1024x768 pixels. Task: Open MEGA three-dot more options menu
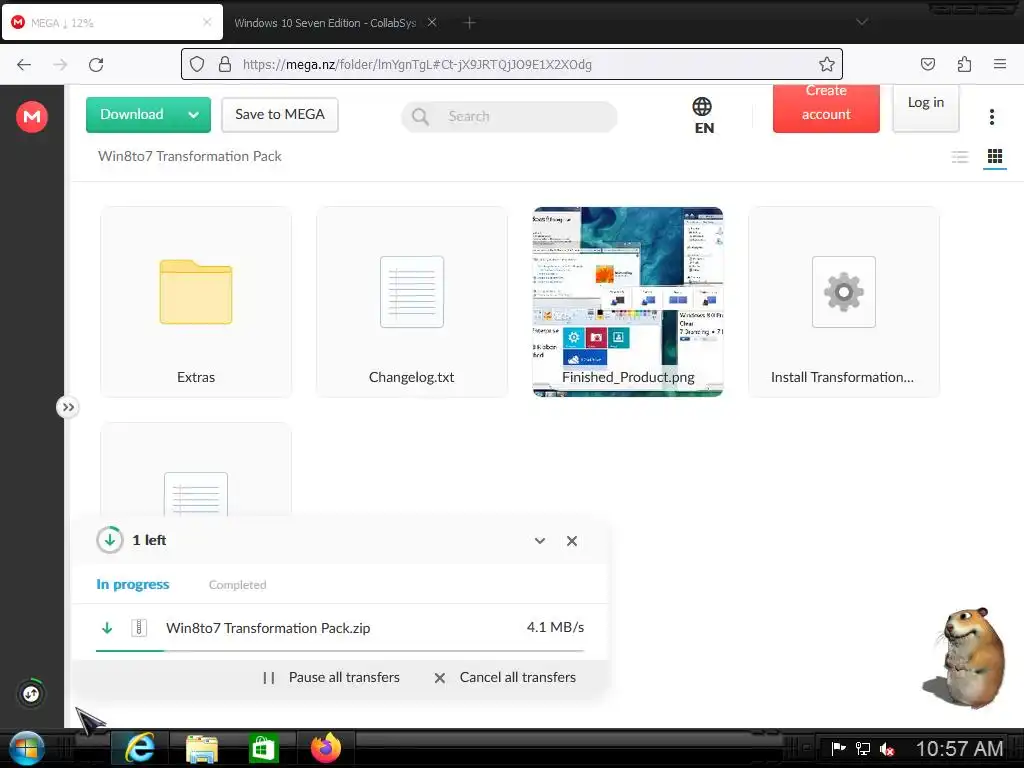pos(991,117)
